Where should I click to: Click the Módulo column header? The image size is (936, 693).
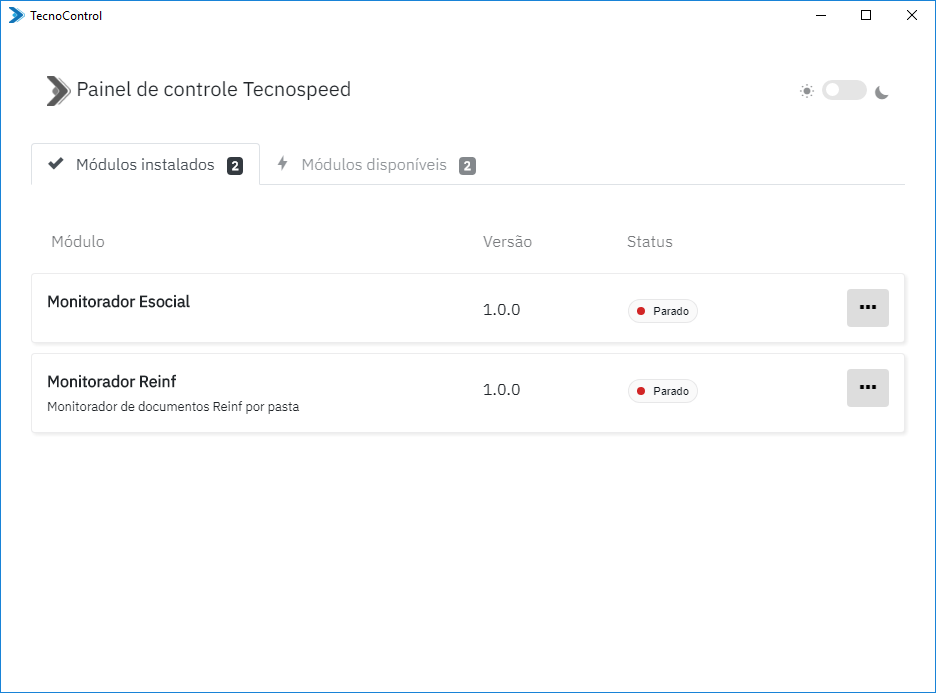[78, 241]
